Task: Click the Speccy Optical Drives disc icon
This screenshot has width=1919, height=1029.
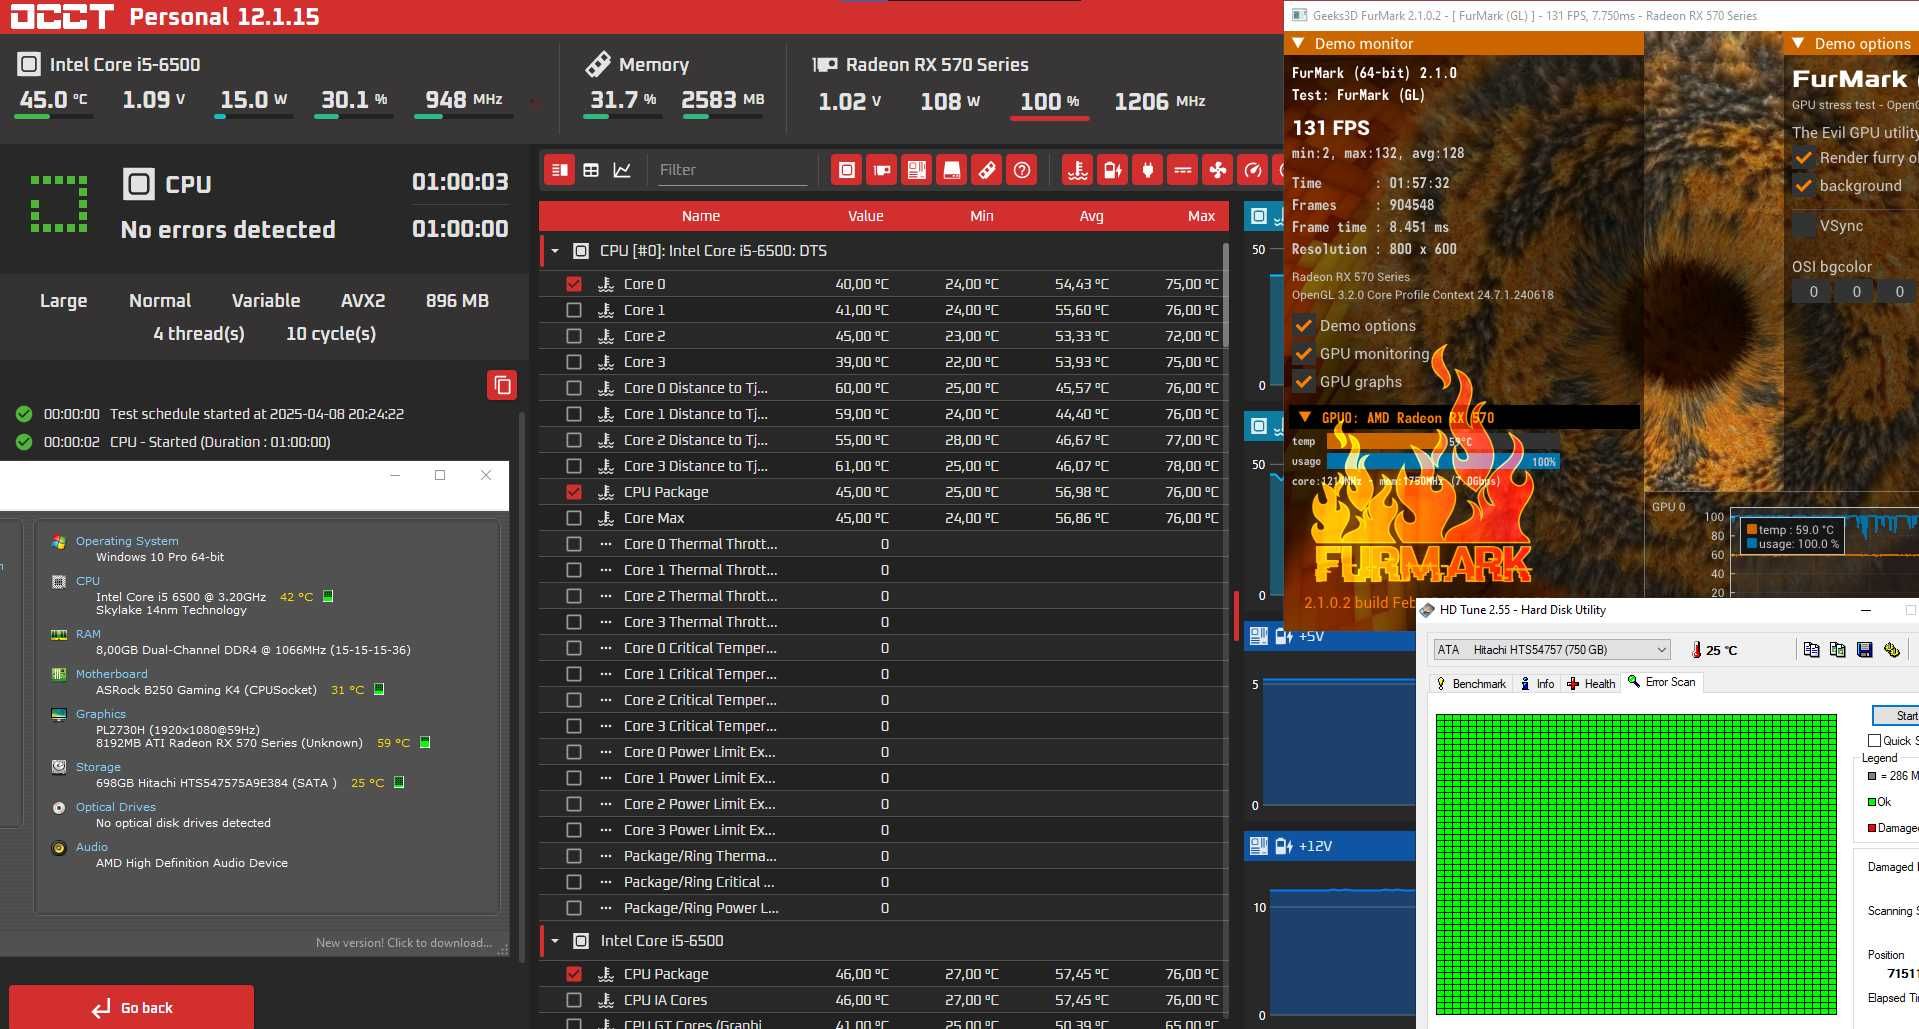Action: 59,807
